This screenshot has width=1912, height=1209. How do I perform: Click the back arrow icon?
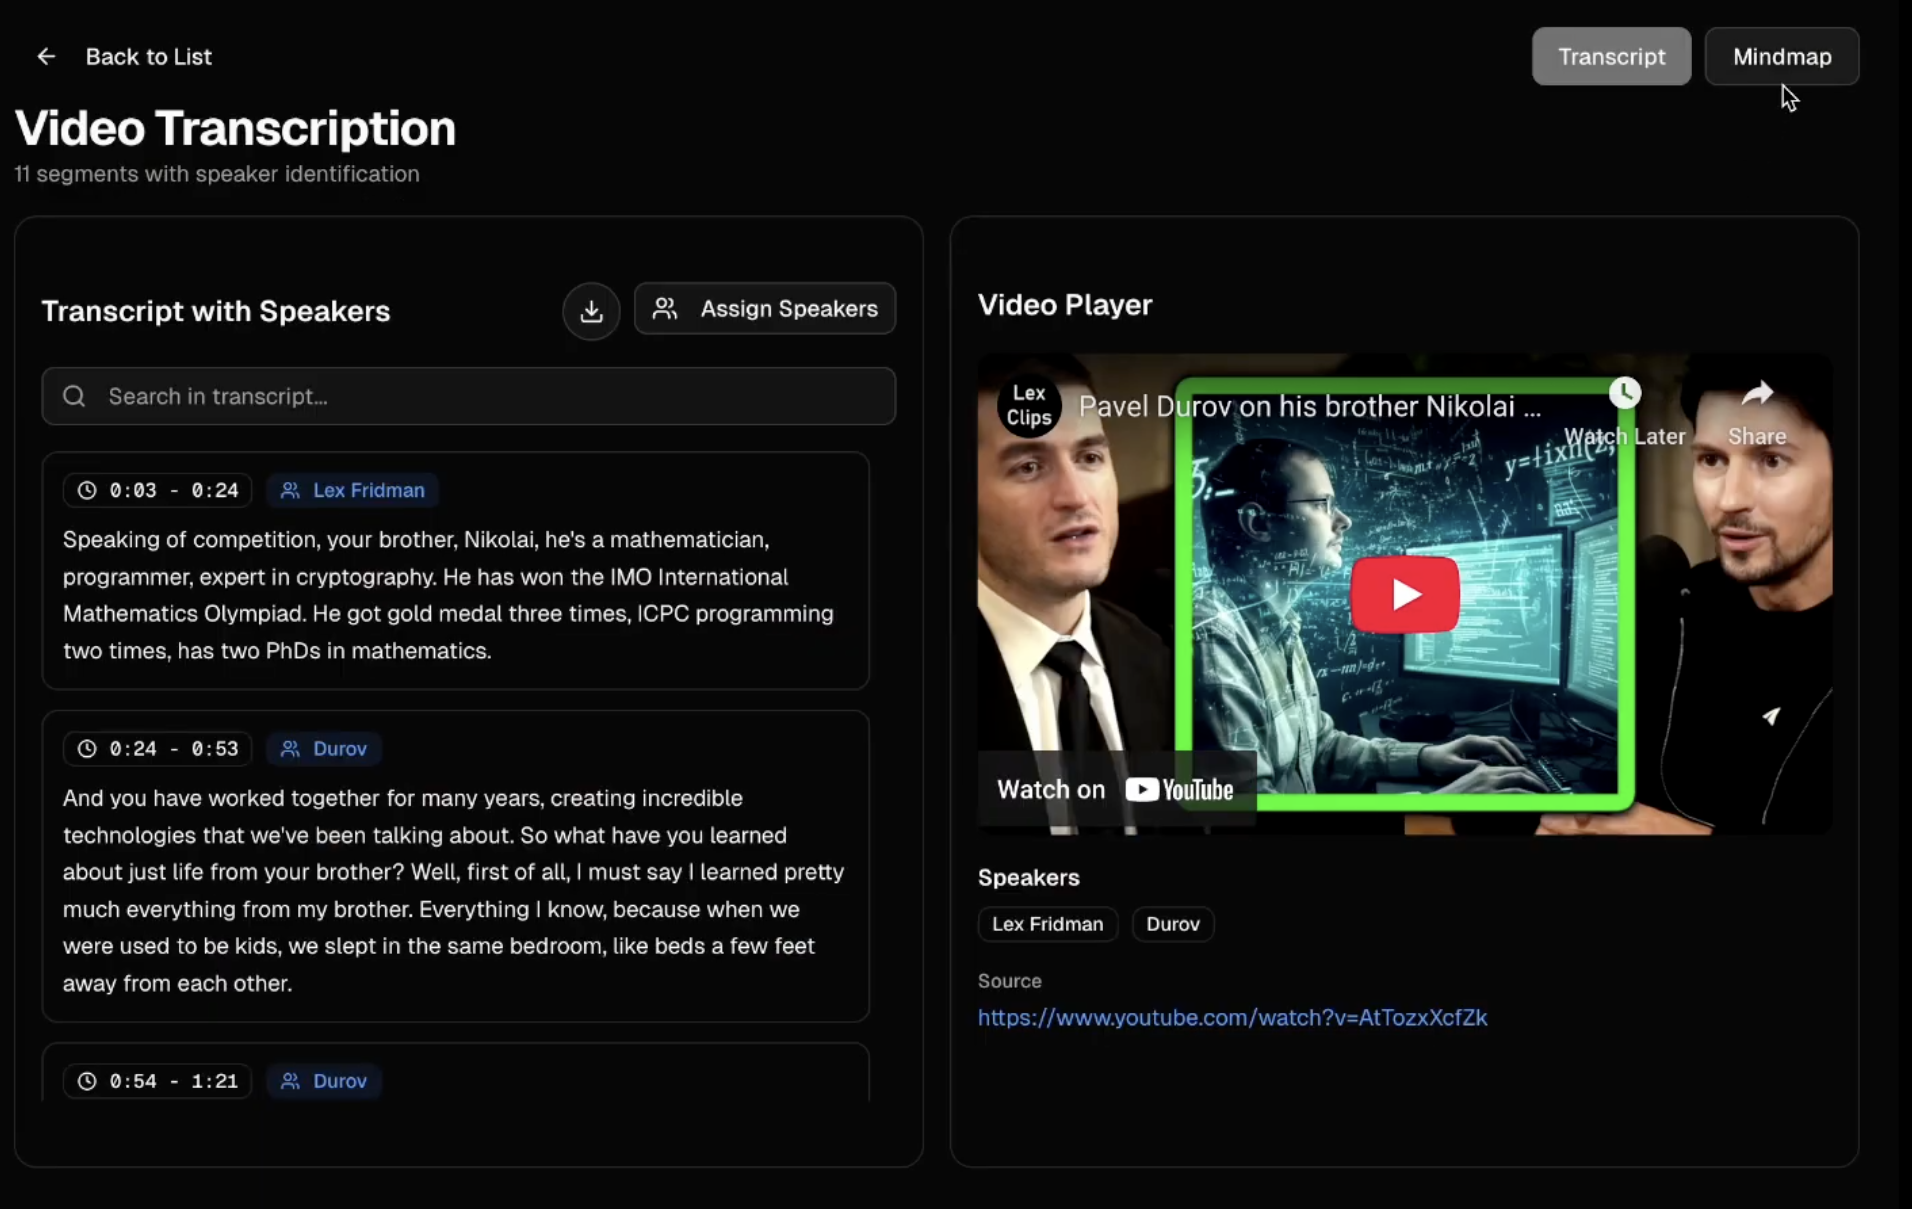pyautogui.click(x=46, y=57)
